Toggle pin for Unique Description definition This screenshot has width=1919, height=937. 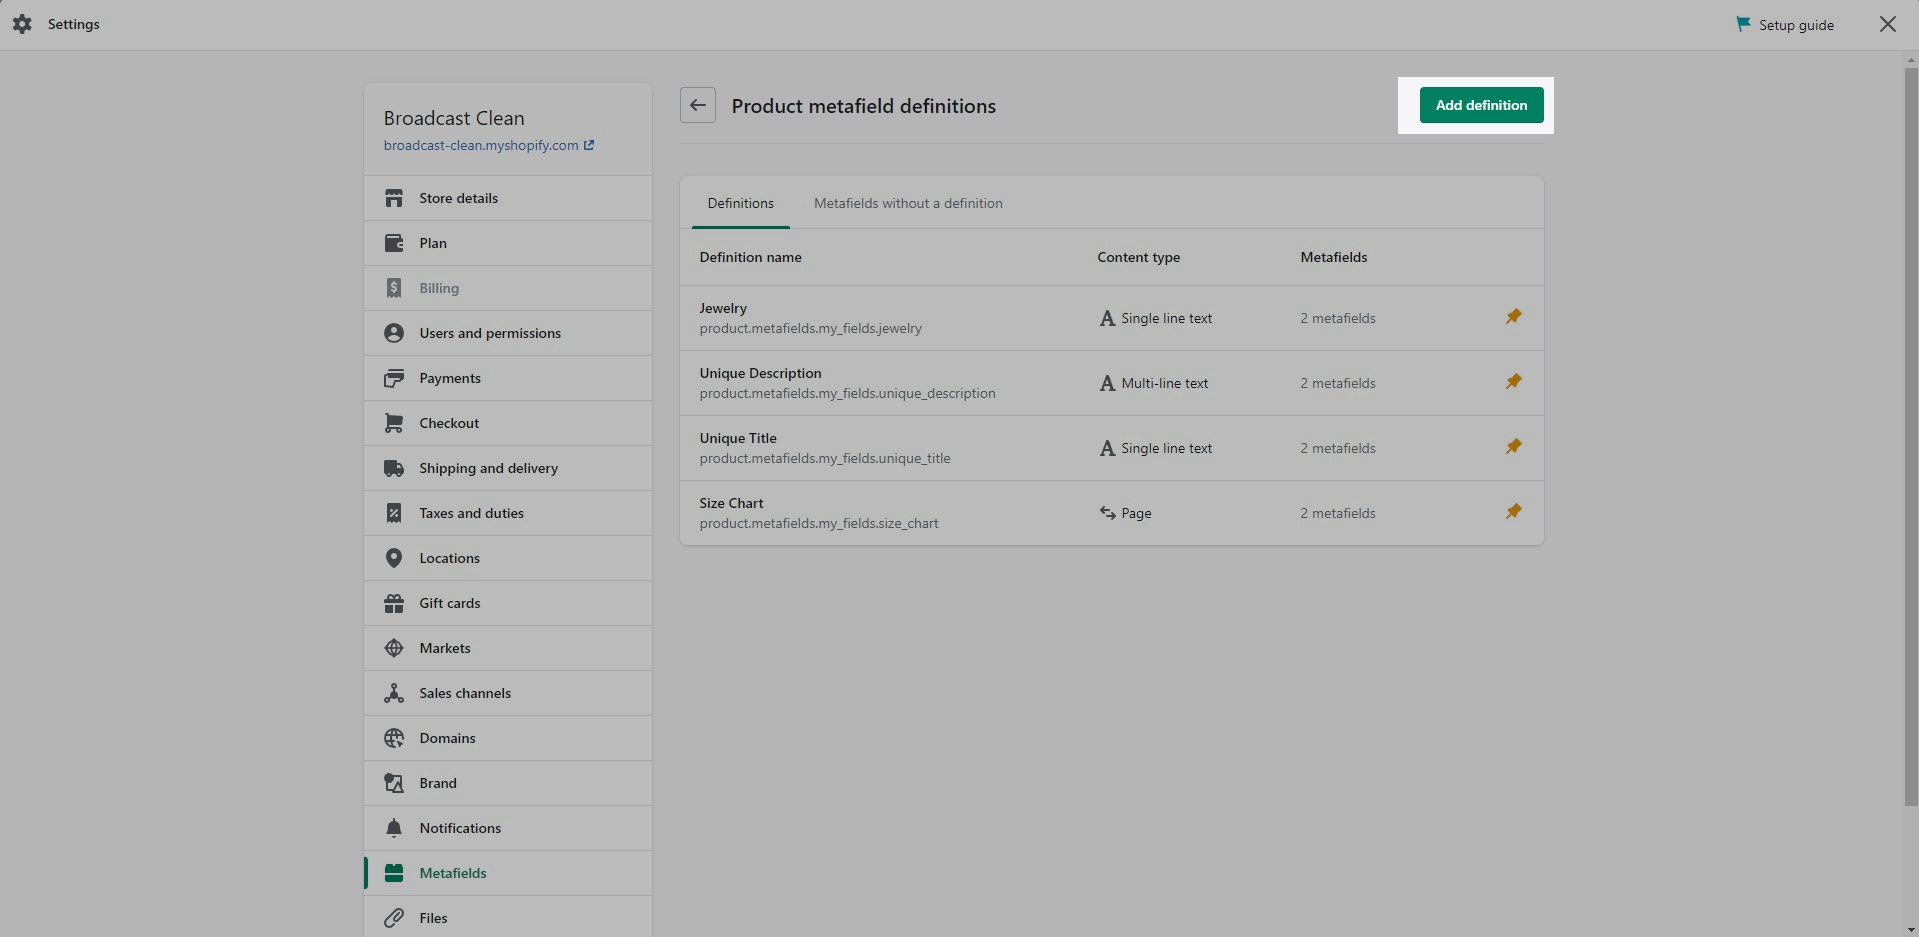click(x=1513, y=382)
